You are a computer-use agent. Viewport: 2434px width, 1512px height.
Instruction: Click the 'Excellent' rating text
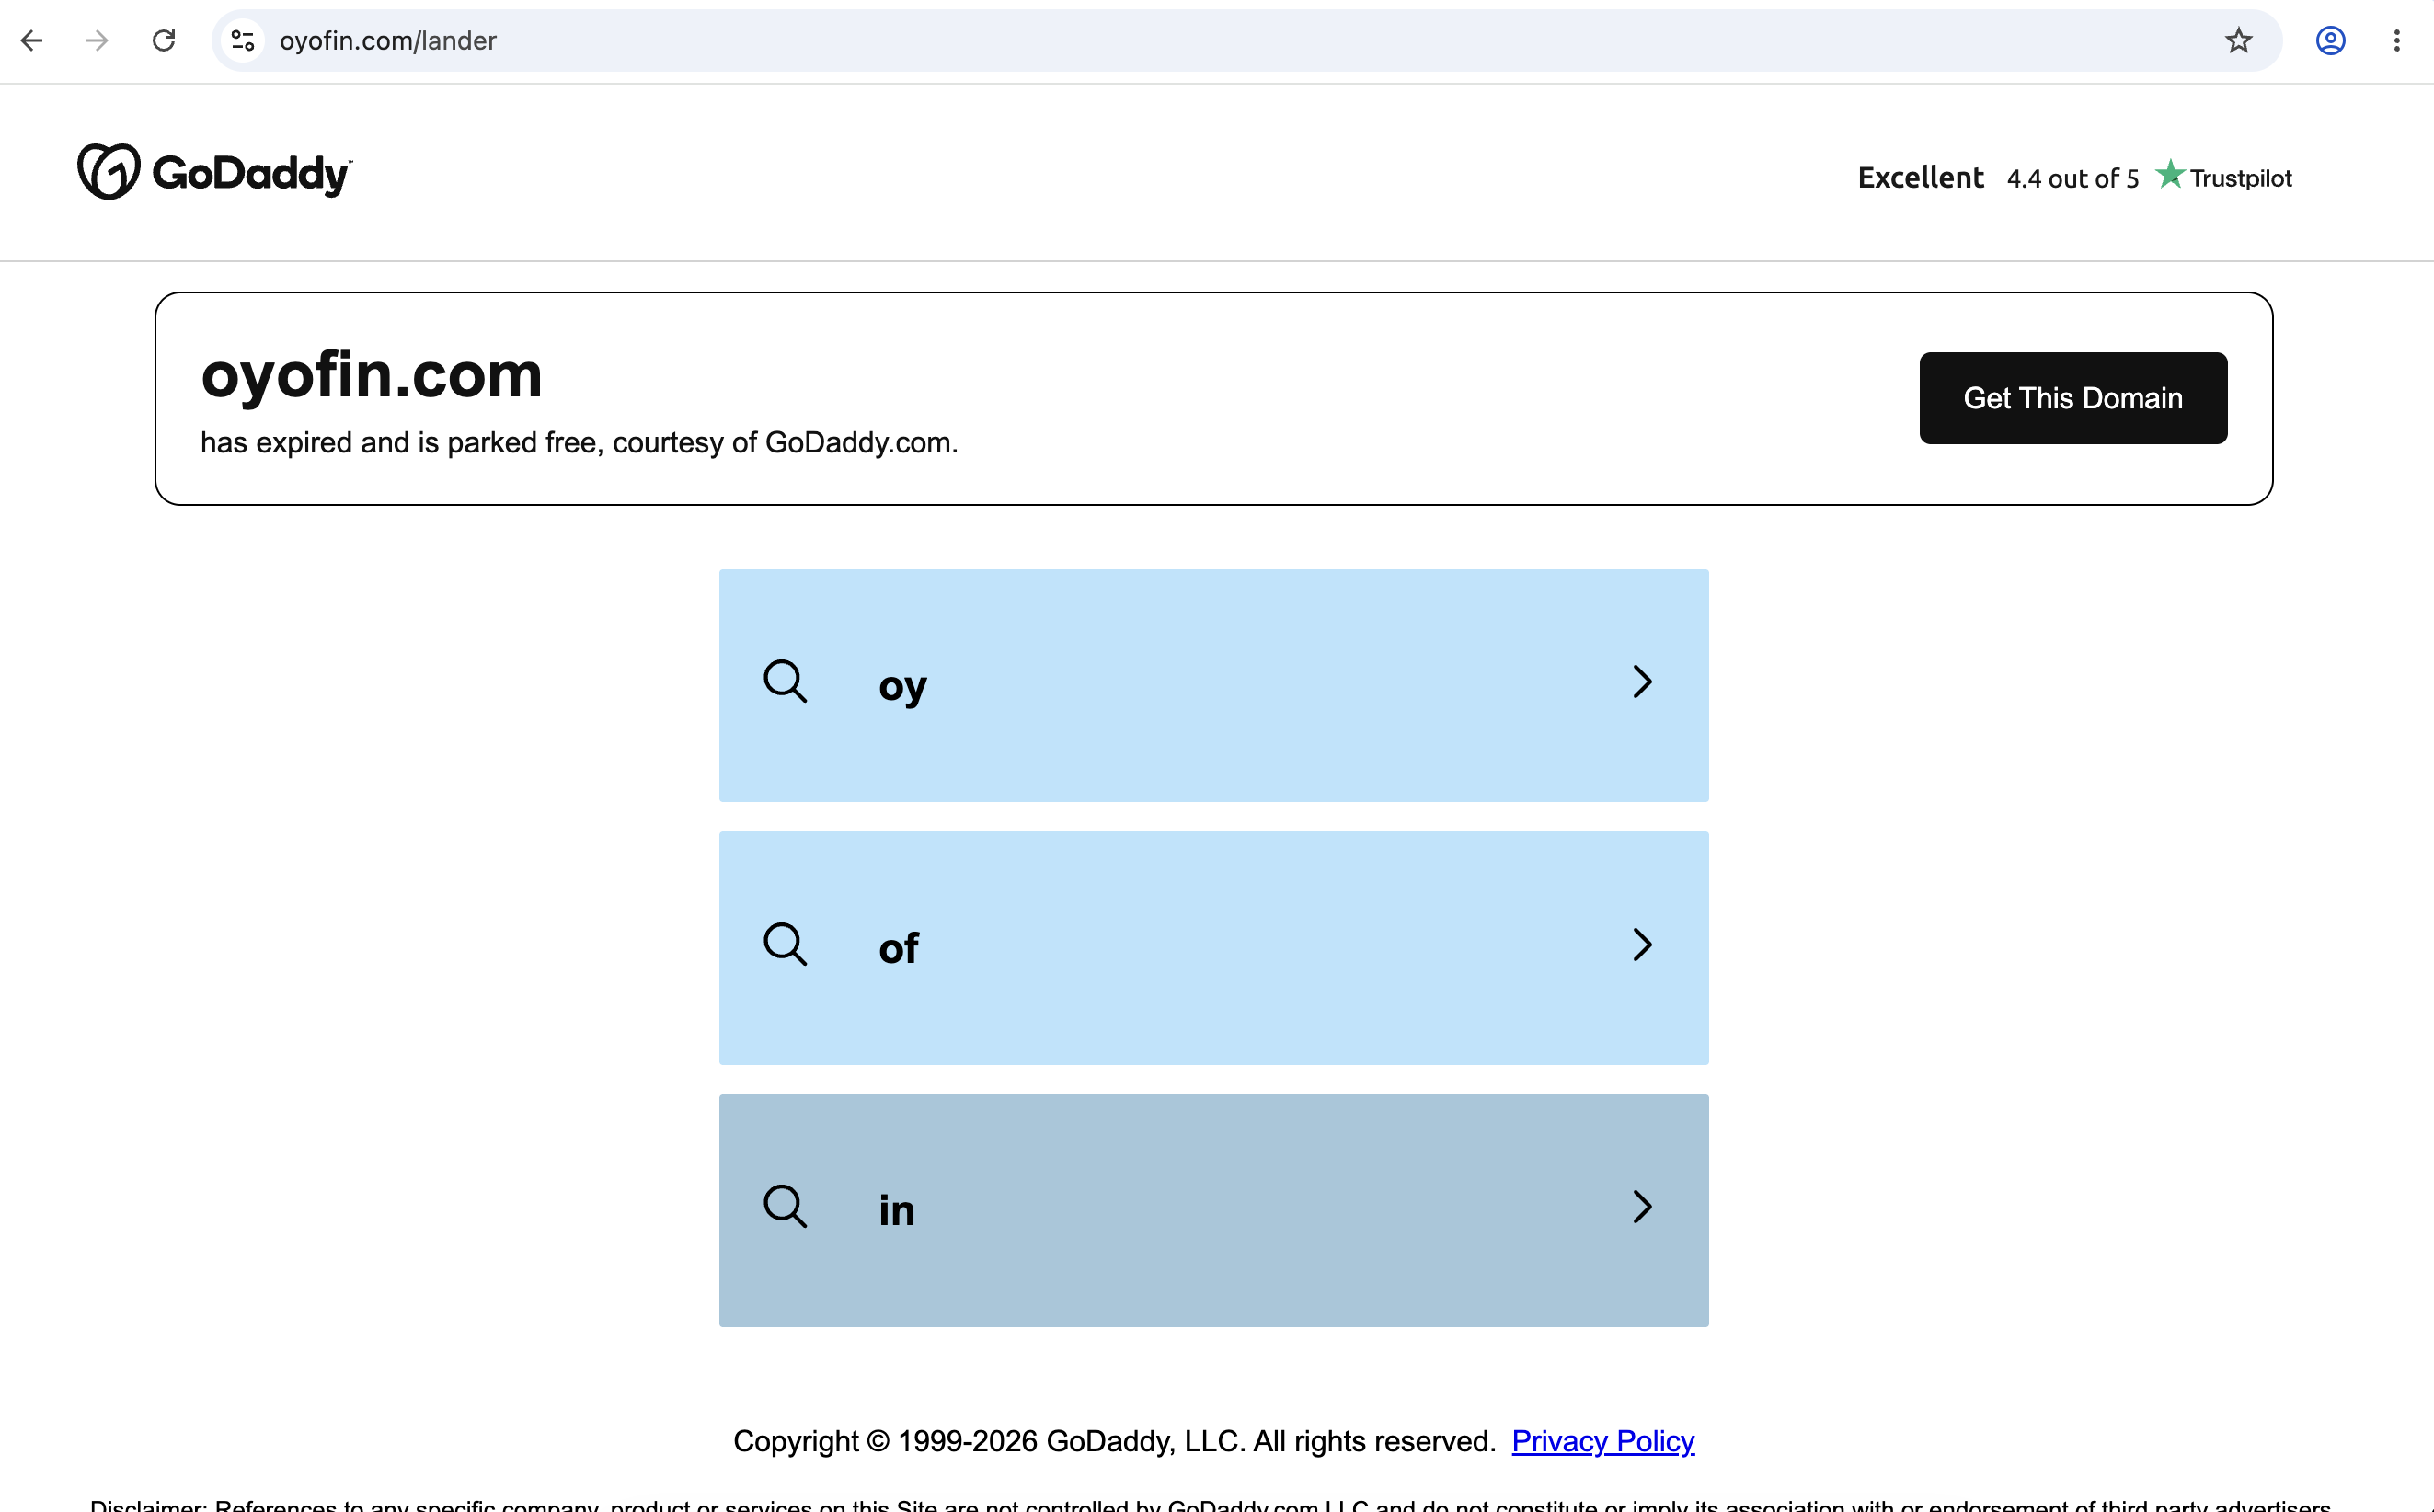click(x=1920, y=177)
